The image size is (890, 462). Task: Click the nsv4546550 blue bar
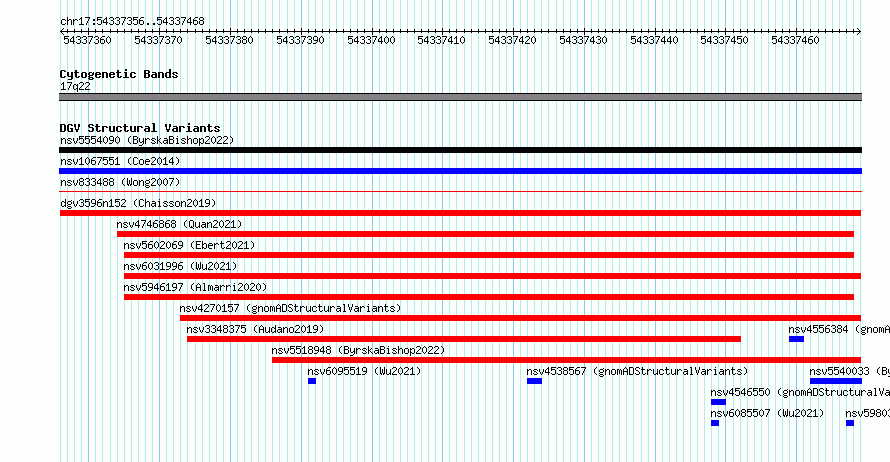[x=719, y=402]
